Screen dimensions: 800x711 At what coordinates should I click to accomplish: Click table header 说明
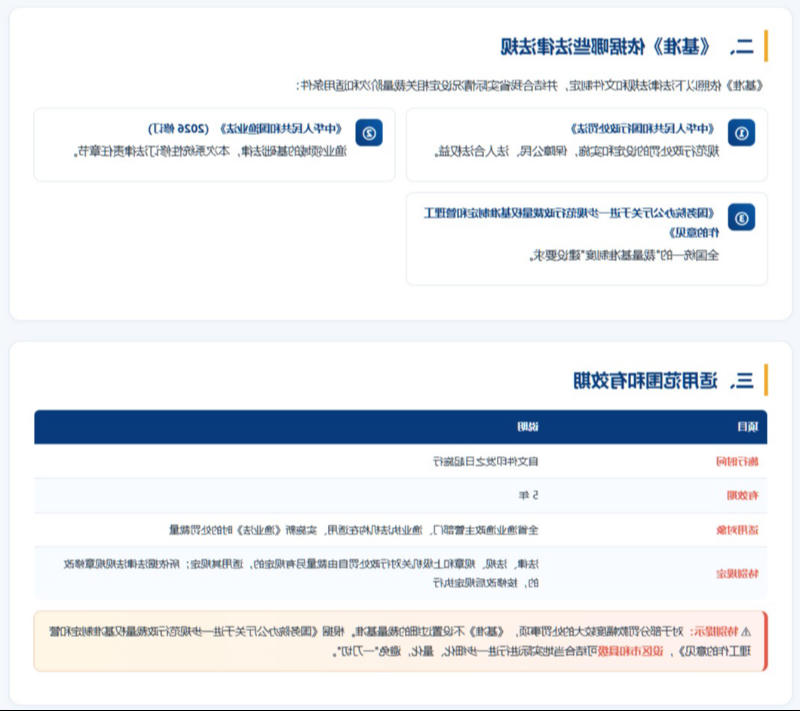coord(528,426)
